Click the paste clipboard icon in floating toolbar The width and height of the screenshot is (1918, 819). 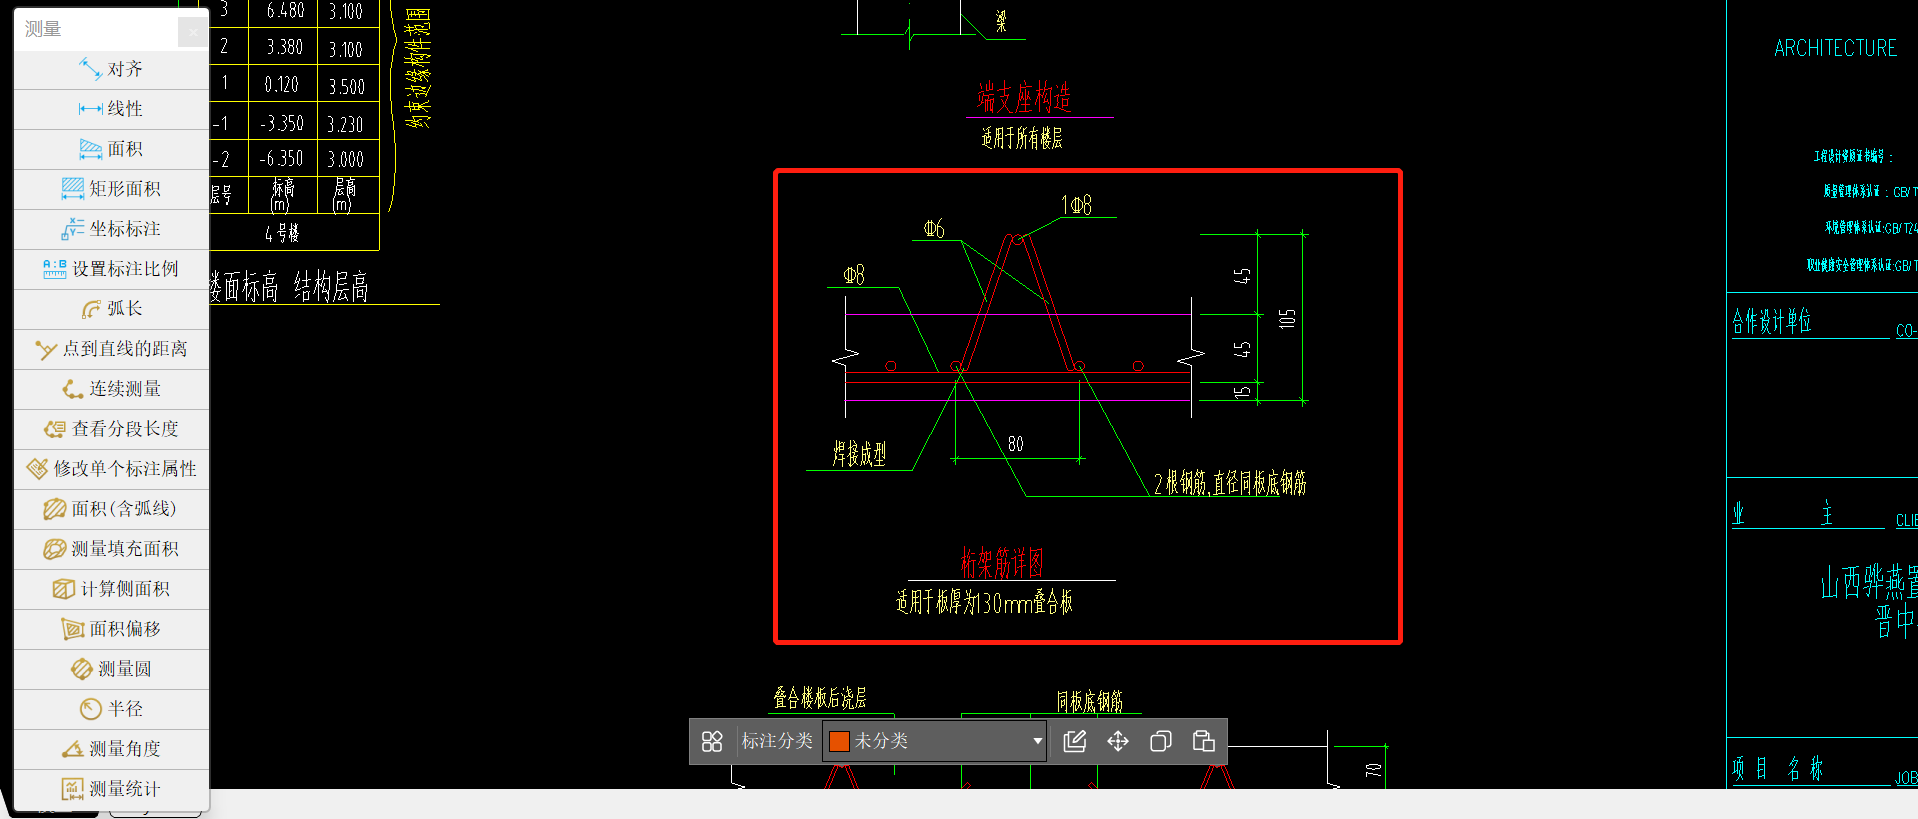coord(1204,741)
